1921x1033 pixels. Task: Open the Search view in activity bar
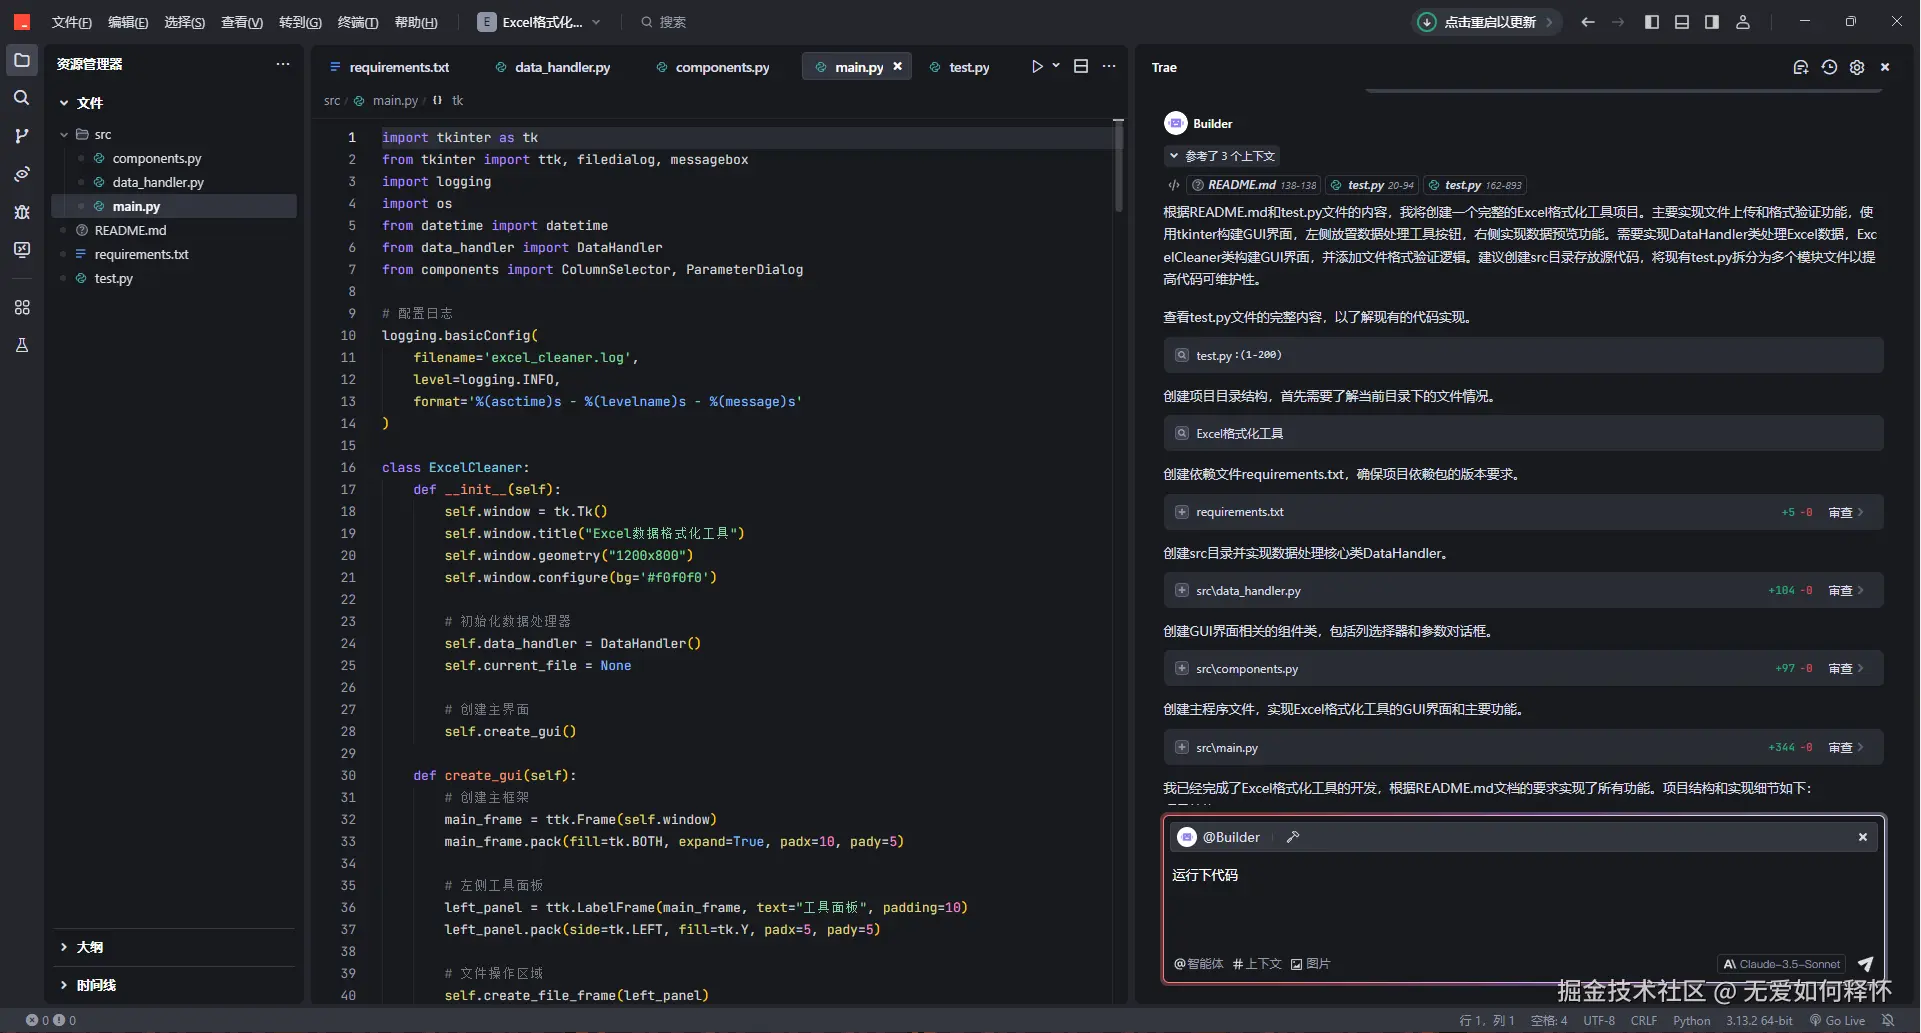(21, 98)
